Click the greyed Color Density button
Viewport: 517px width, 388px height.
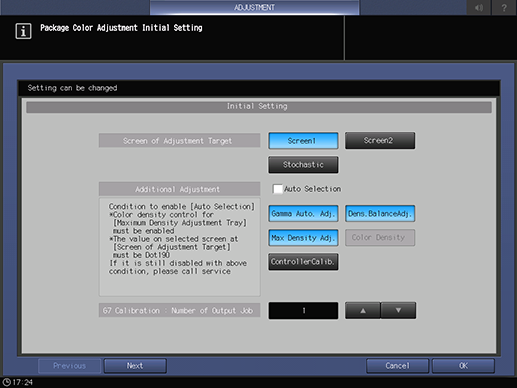pyautogui.click(x=380, y=238)
